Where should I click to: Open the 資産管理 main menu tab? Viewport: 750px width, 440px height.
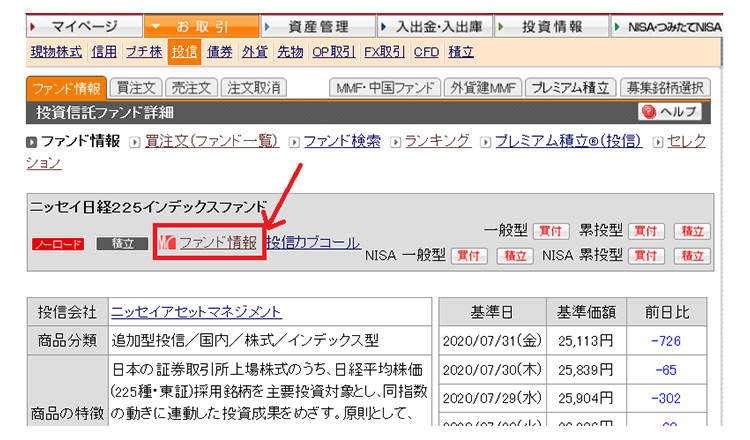click(318, 26)
